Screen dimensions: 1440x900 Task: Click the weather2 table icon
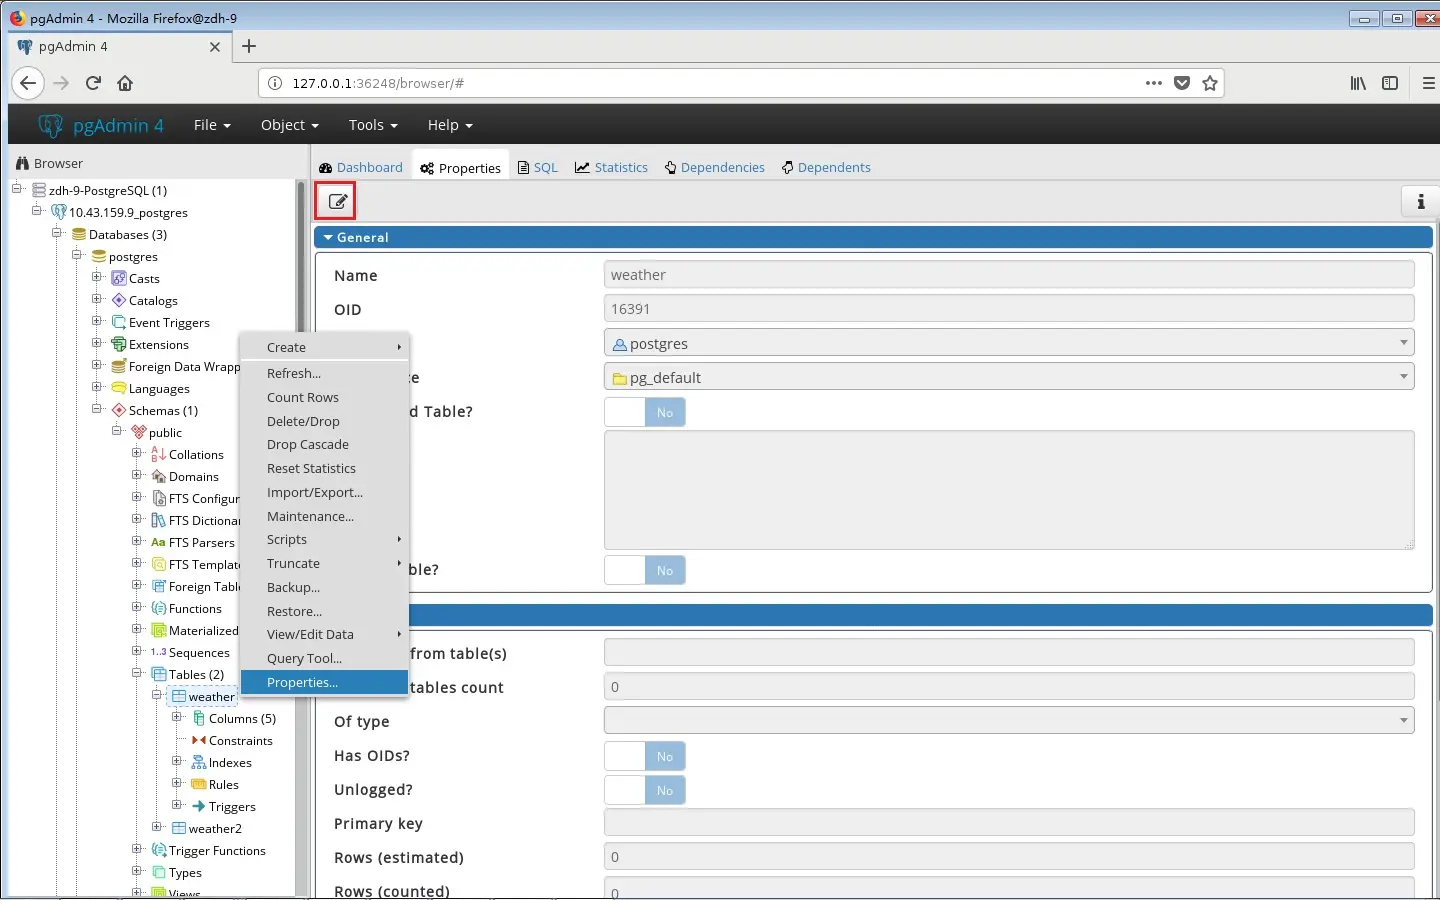point(179,828)
